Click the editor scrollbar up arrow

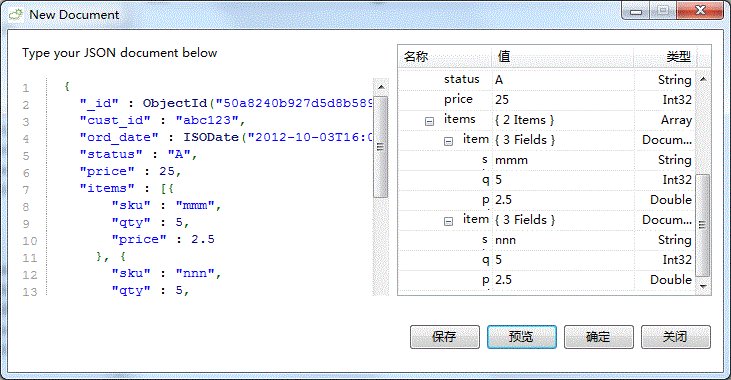click(x=381, y=87)
